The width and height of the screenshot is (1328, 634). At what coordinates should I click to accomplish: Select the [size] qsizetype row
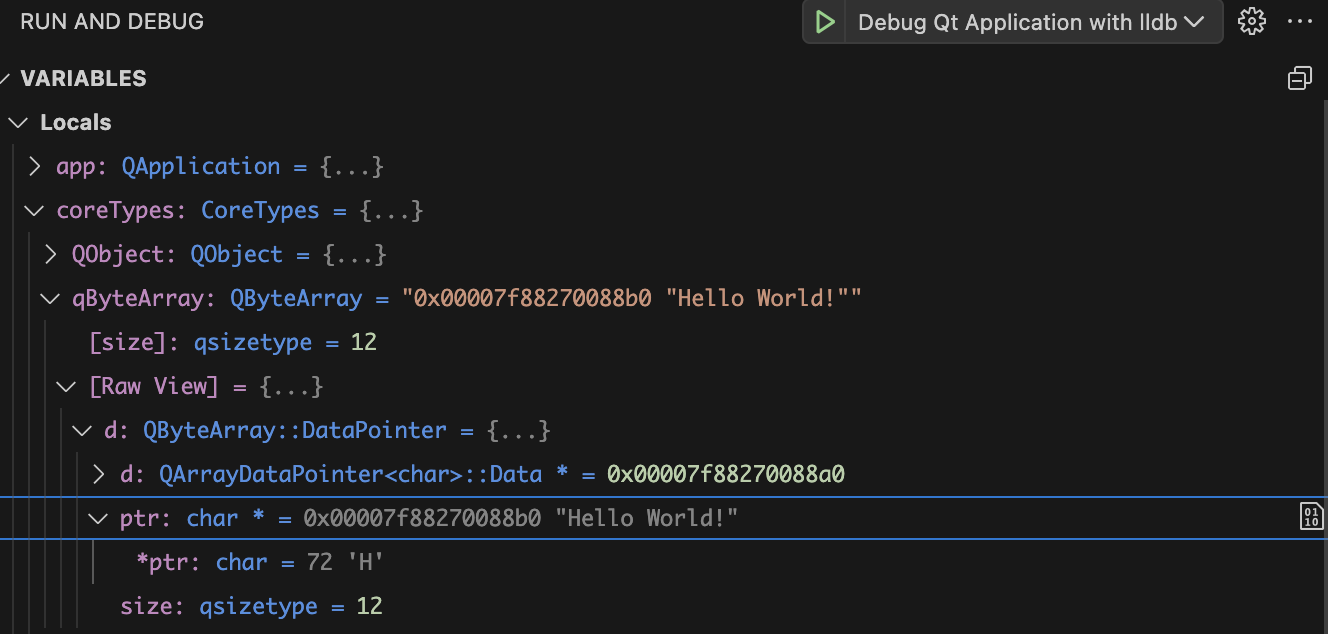pos(232,342)
